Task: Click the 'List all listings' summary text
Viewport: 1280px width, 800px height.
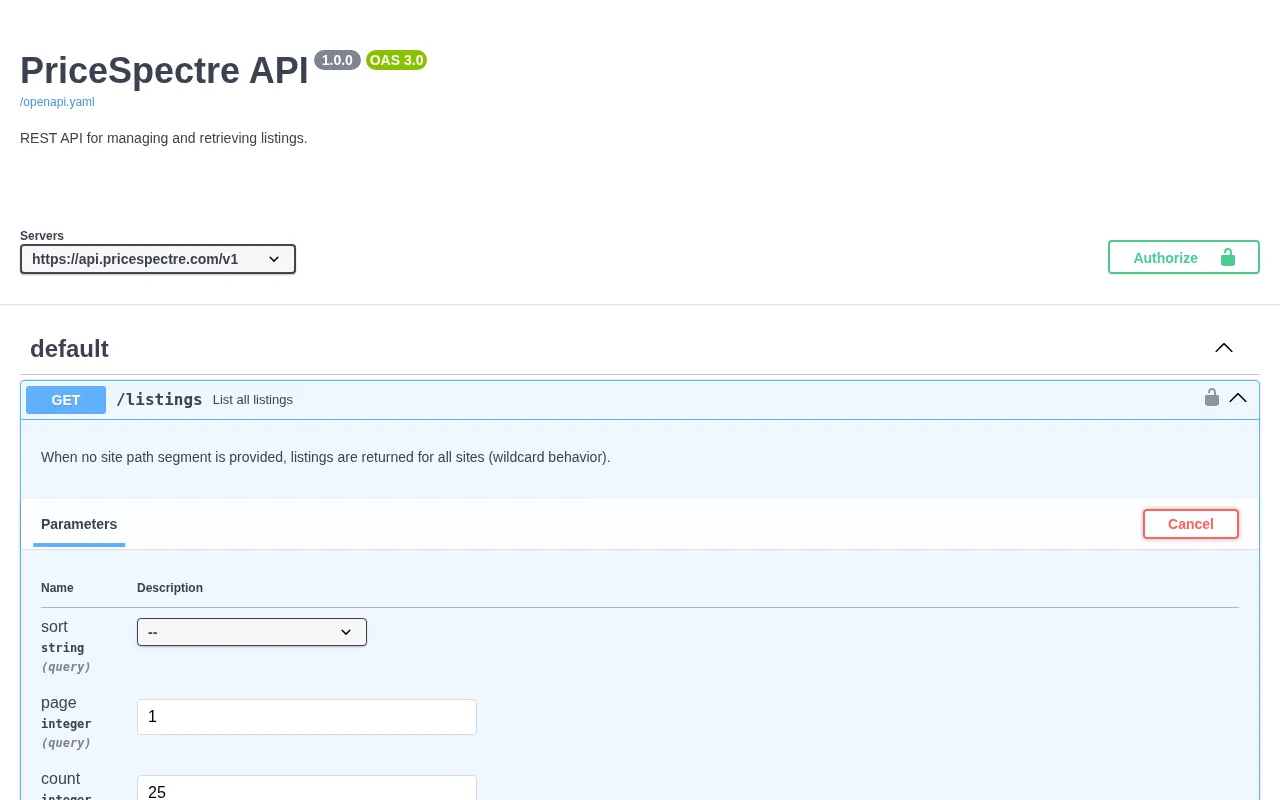Action: tap(253, 400)
